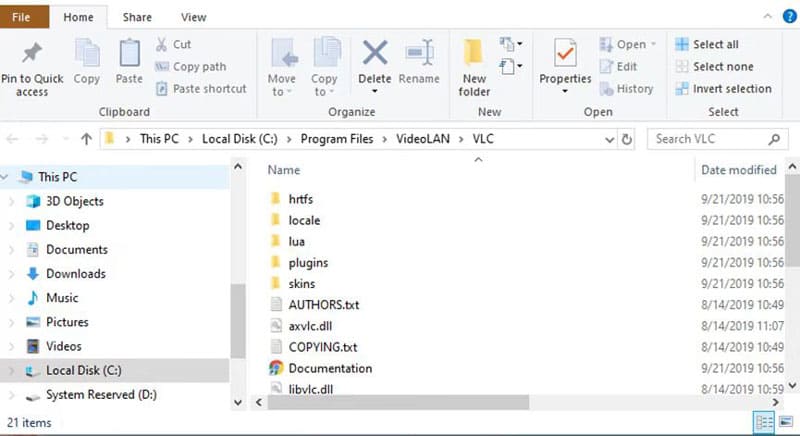The height and width of the screenshot is (436, 800).
Task: Click the New folder icon
Action: point(473,53)
